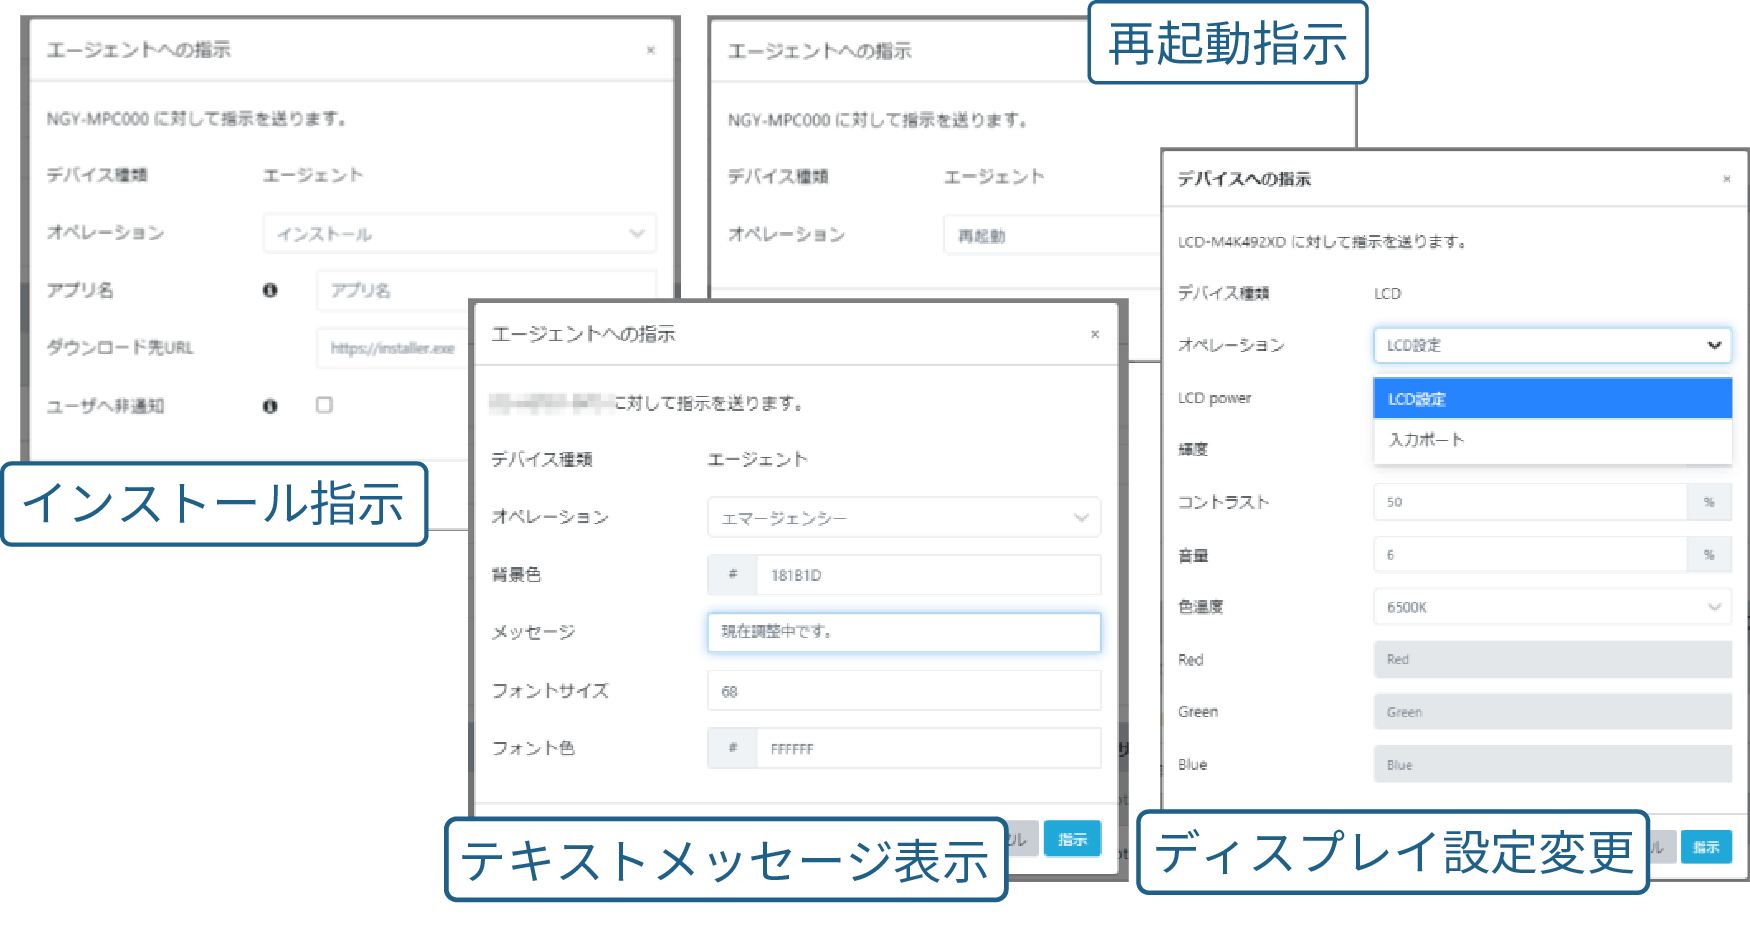This screenshot has height=930, width=1750.
Task: Click the メッセージ field with 現在調整中です。
Action: [x=904, y=632]
